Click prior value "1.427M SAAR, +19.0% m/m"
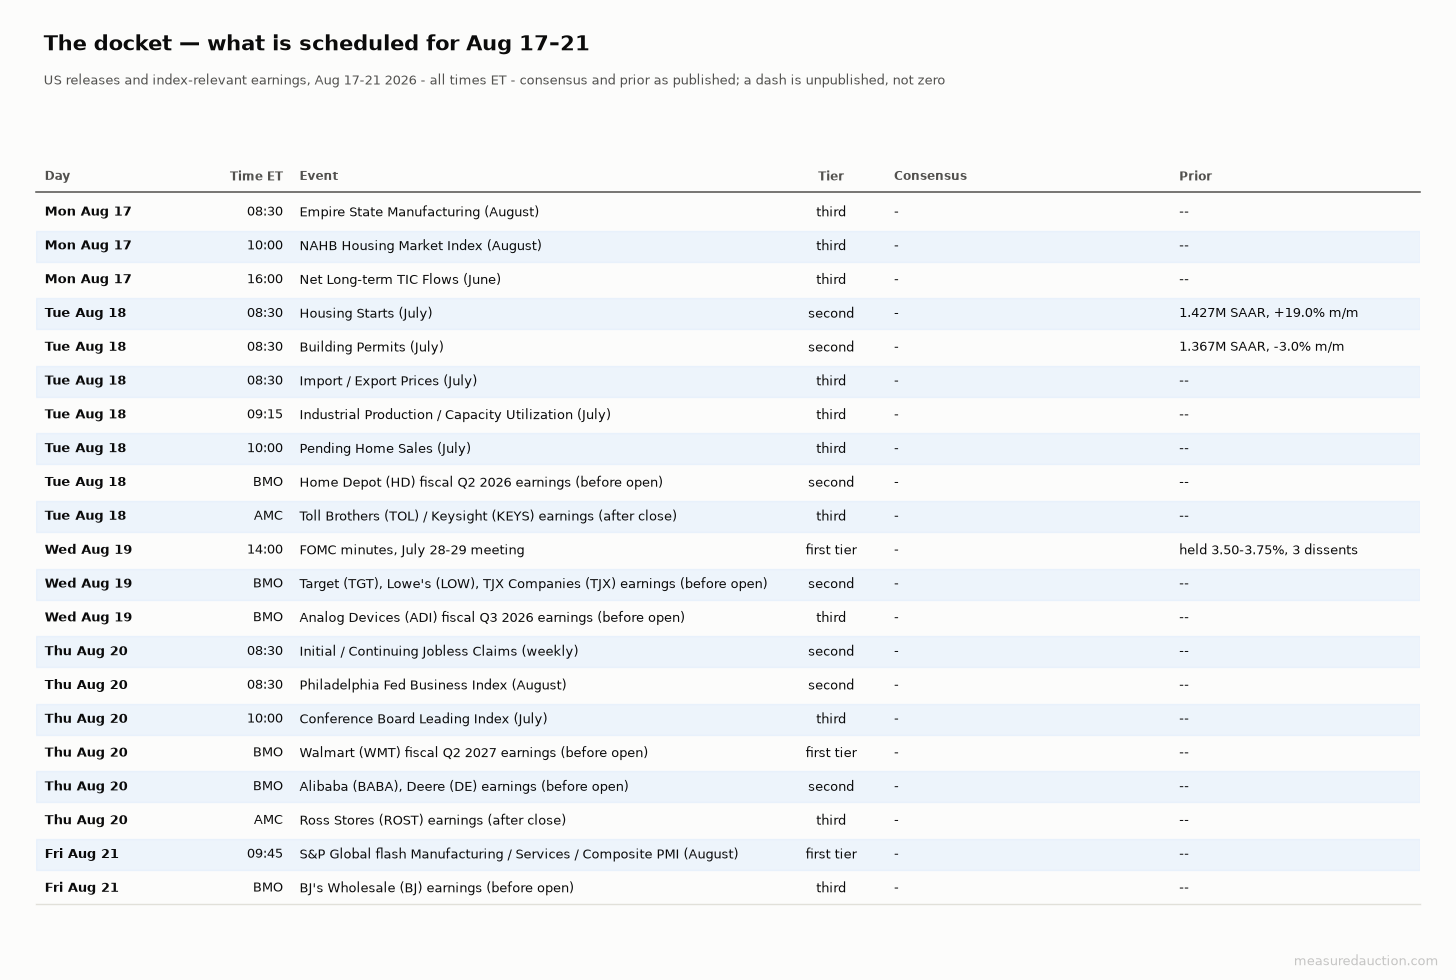Screen dimensions: 1456x980 (x=1268, y=313)
